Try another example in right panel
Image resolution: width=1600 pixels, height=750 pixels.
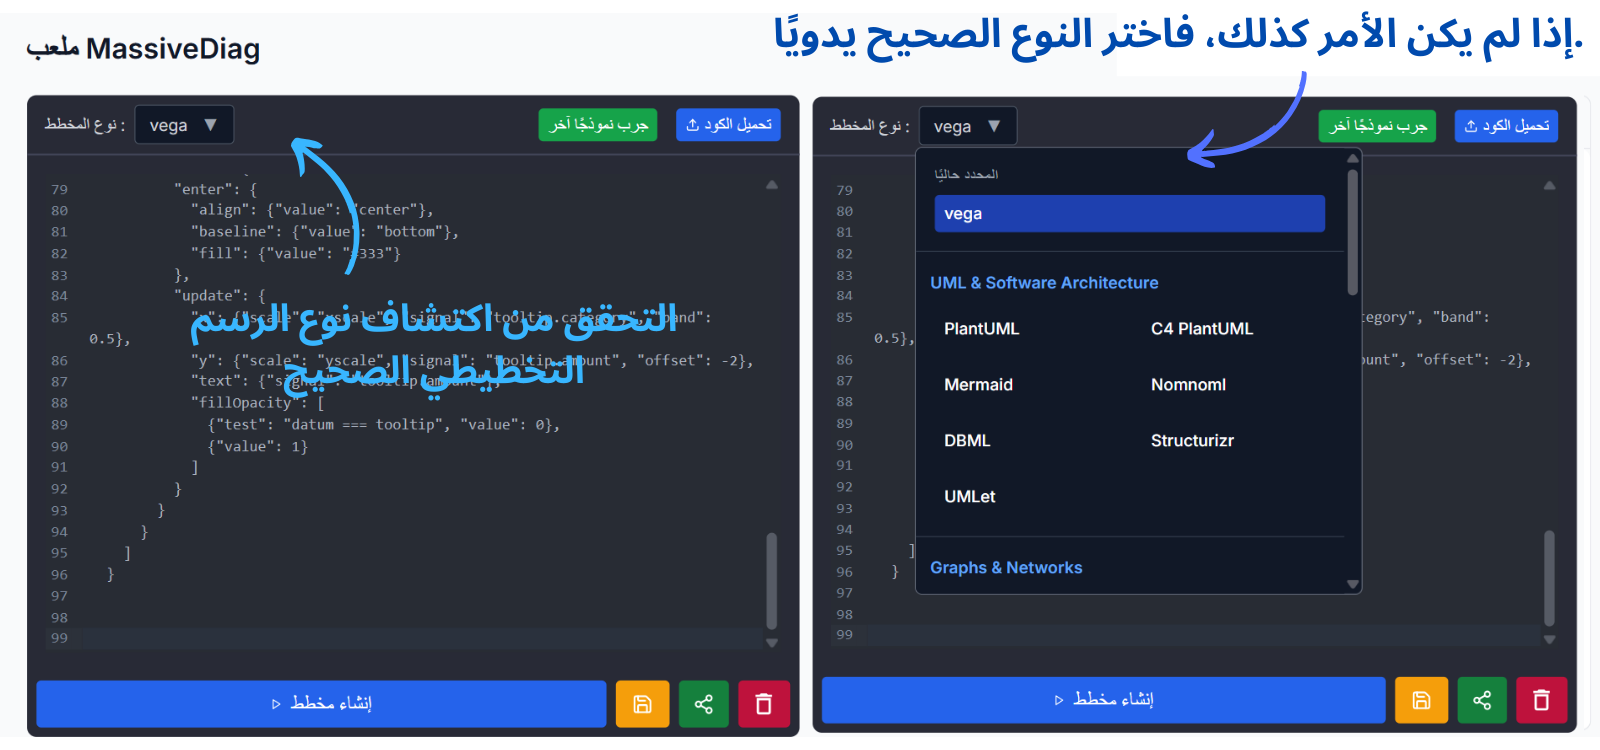click(x=1377, y=126)
